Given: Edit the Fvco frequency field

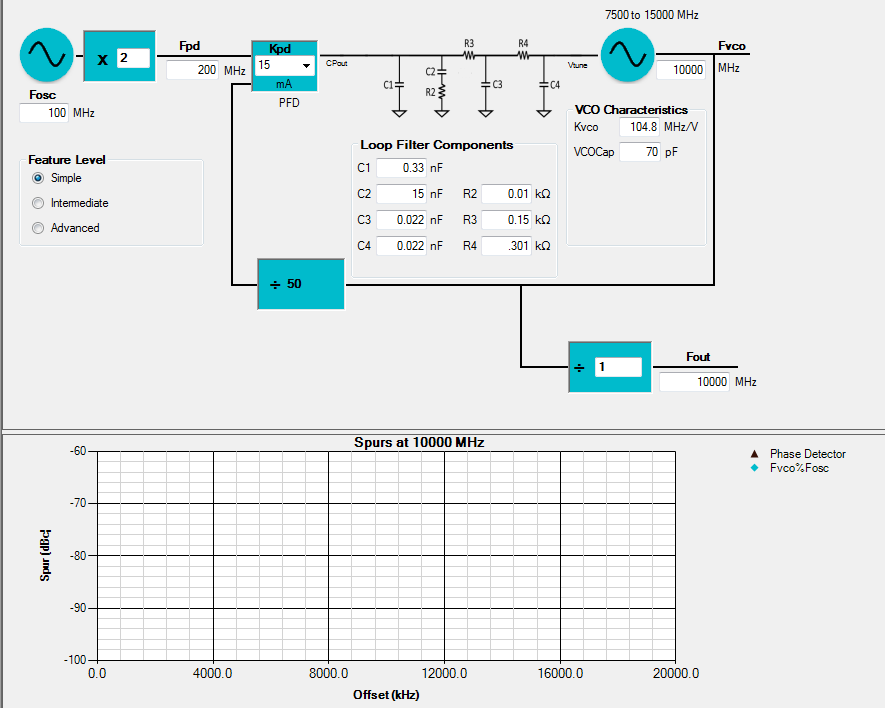Looking at the screenshot, I should pos(681,70).
